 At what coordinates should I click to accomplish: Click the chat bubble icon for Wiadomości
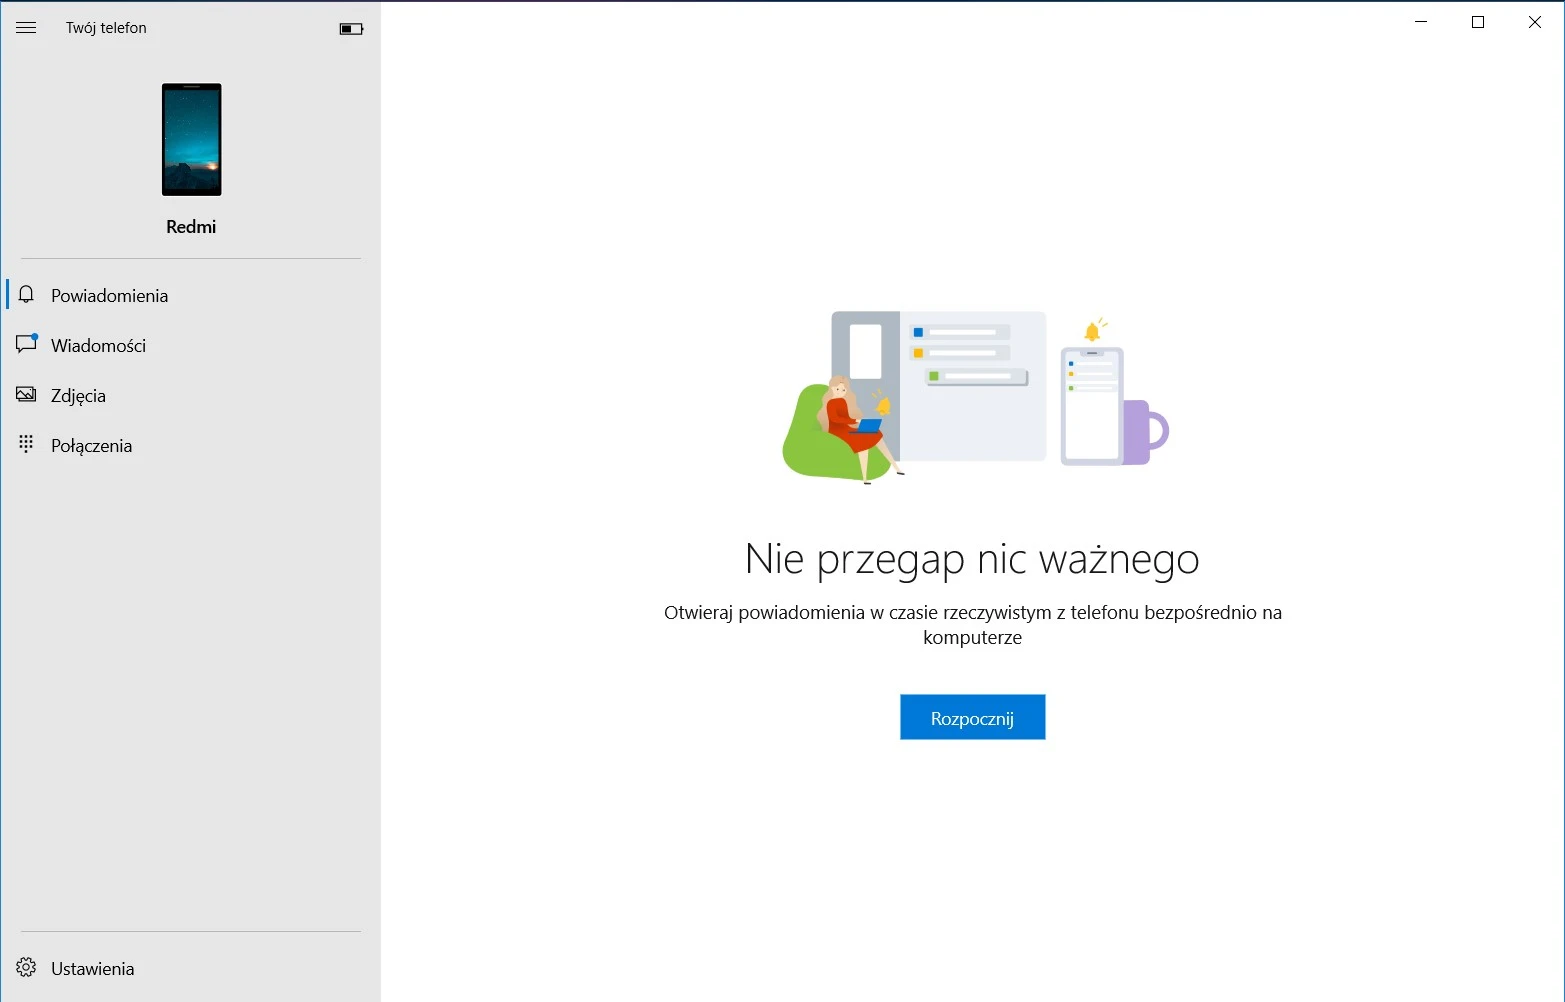[27, 345]
